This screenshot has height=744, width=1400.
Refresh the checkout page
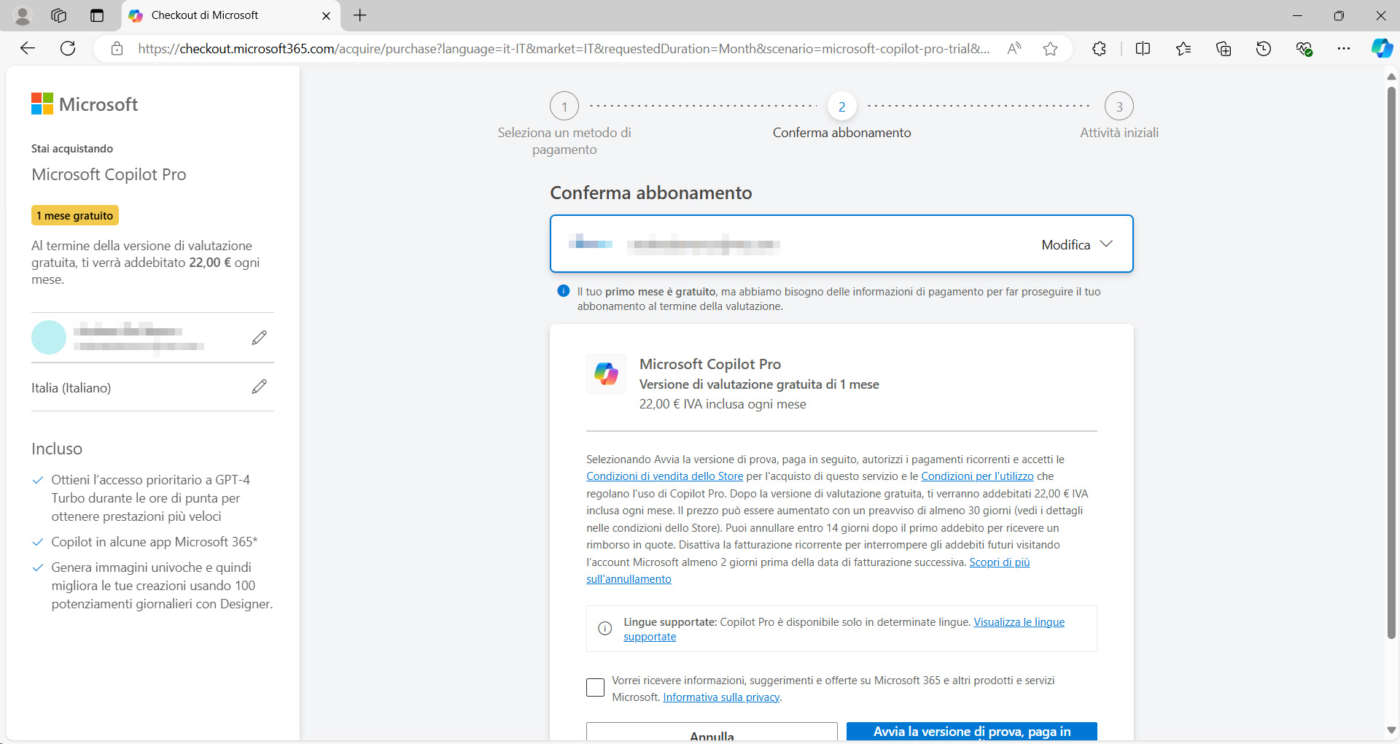(68, 48)
